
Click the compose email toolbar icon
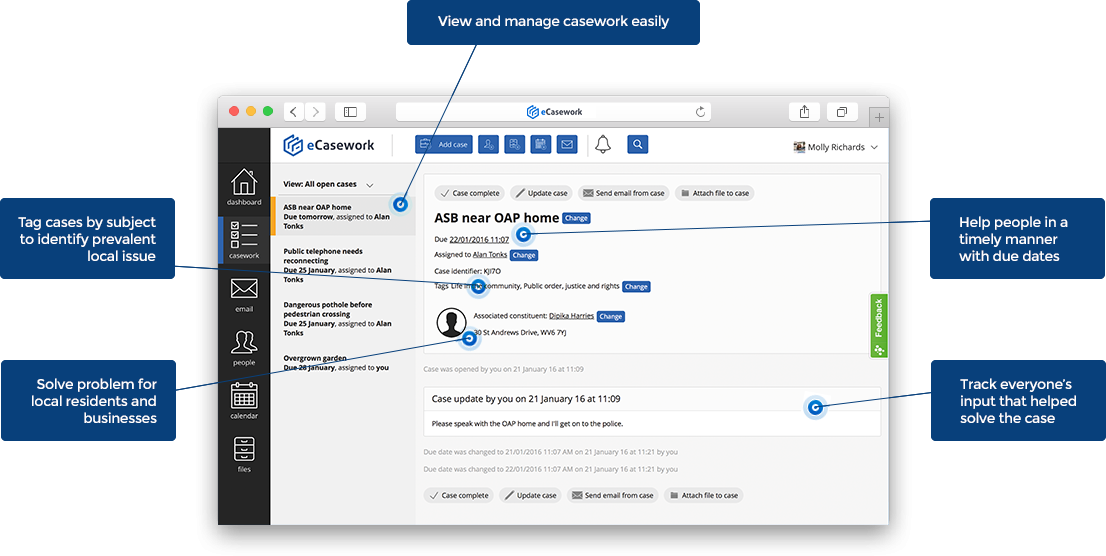[x=566, y=145]
